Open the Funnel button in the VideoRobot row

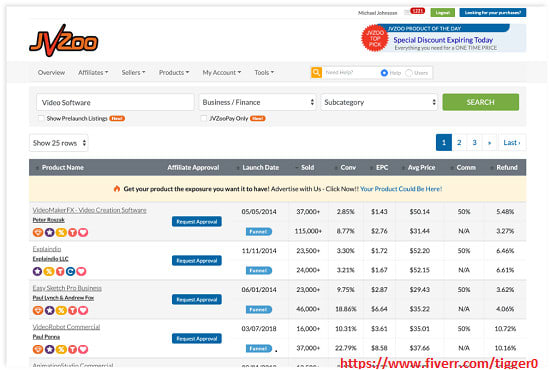[x=259, y=348]
